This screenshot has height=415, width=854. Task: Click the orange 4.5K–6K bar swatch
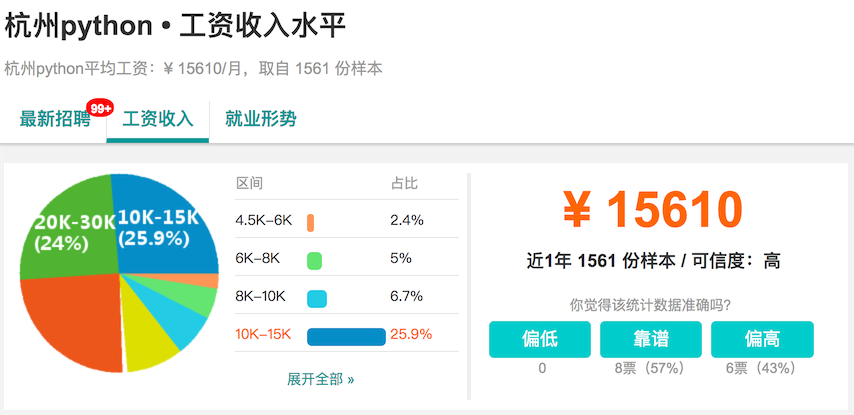(311, 221)
